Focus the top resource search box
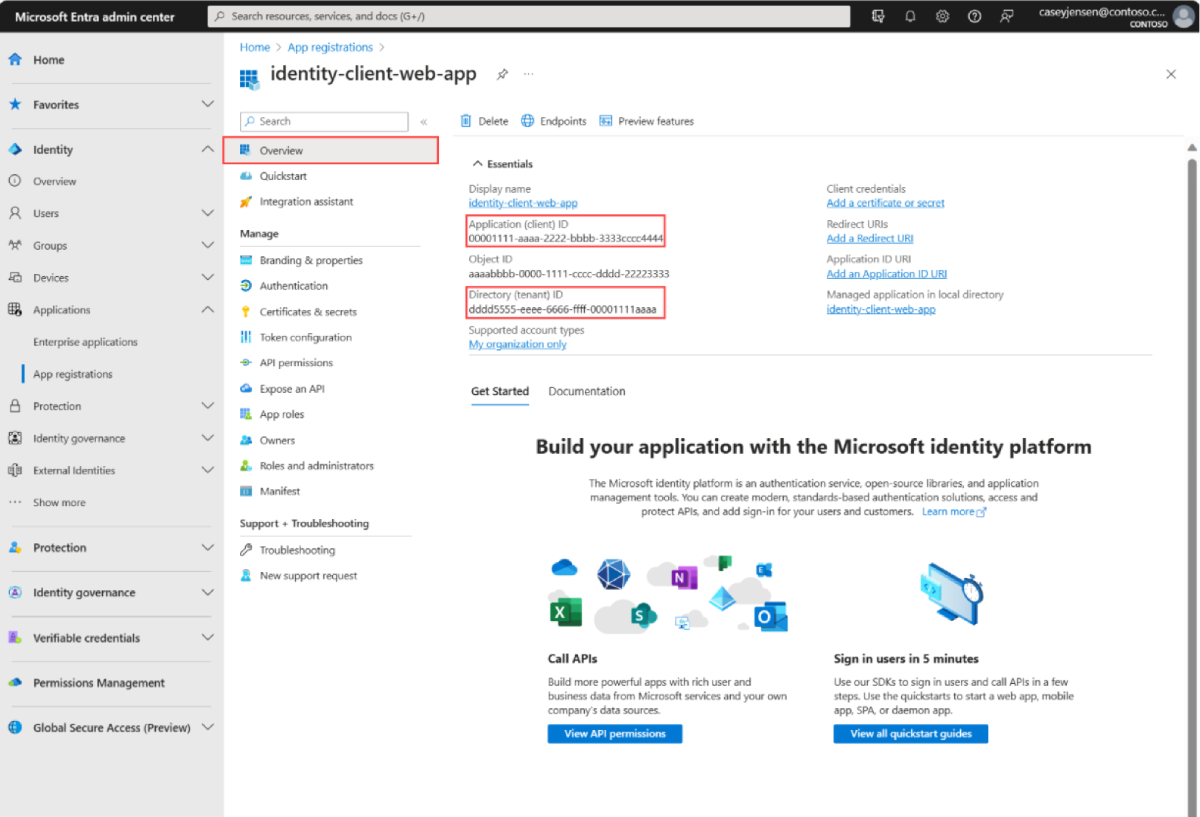Viewport: 1200px width, 817px height. (x=529, y=16)
